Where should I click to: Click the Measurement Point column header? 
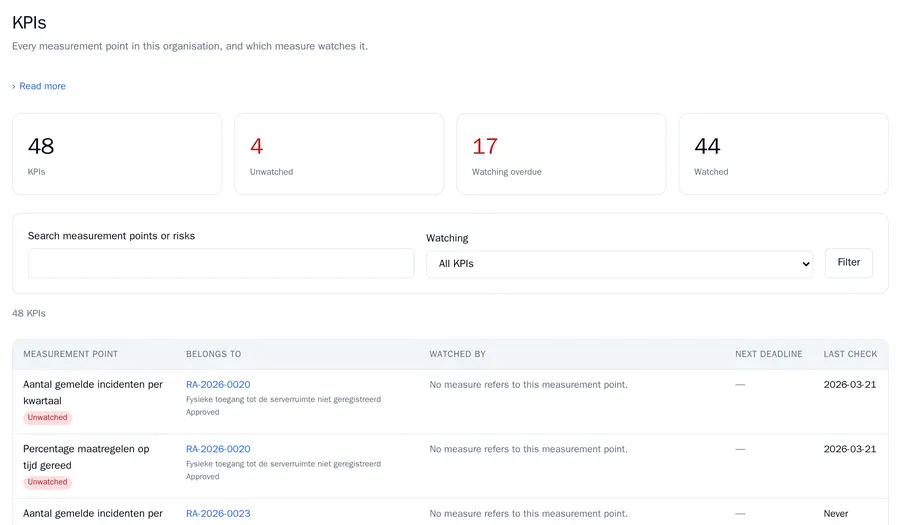(71, 354)
